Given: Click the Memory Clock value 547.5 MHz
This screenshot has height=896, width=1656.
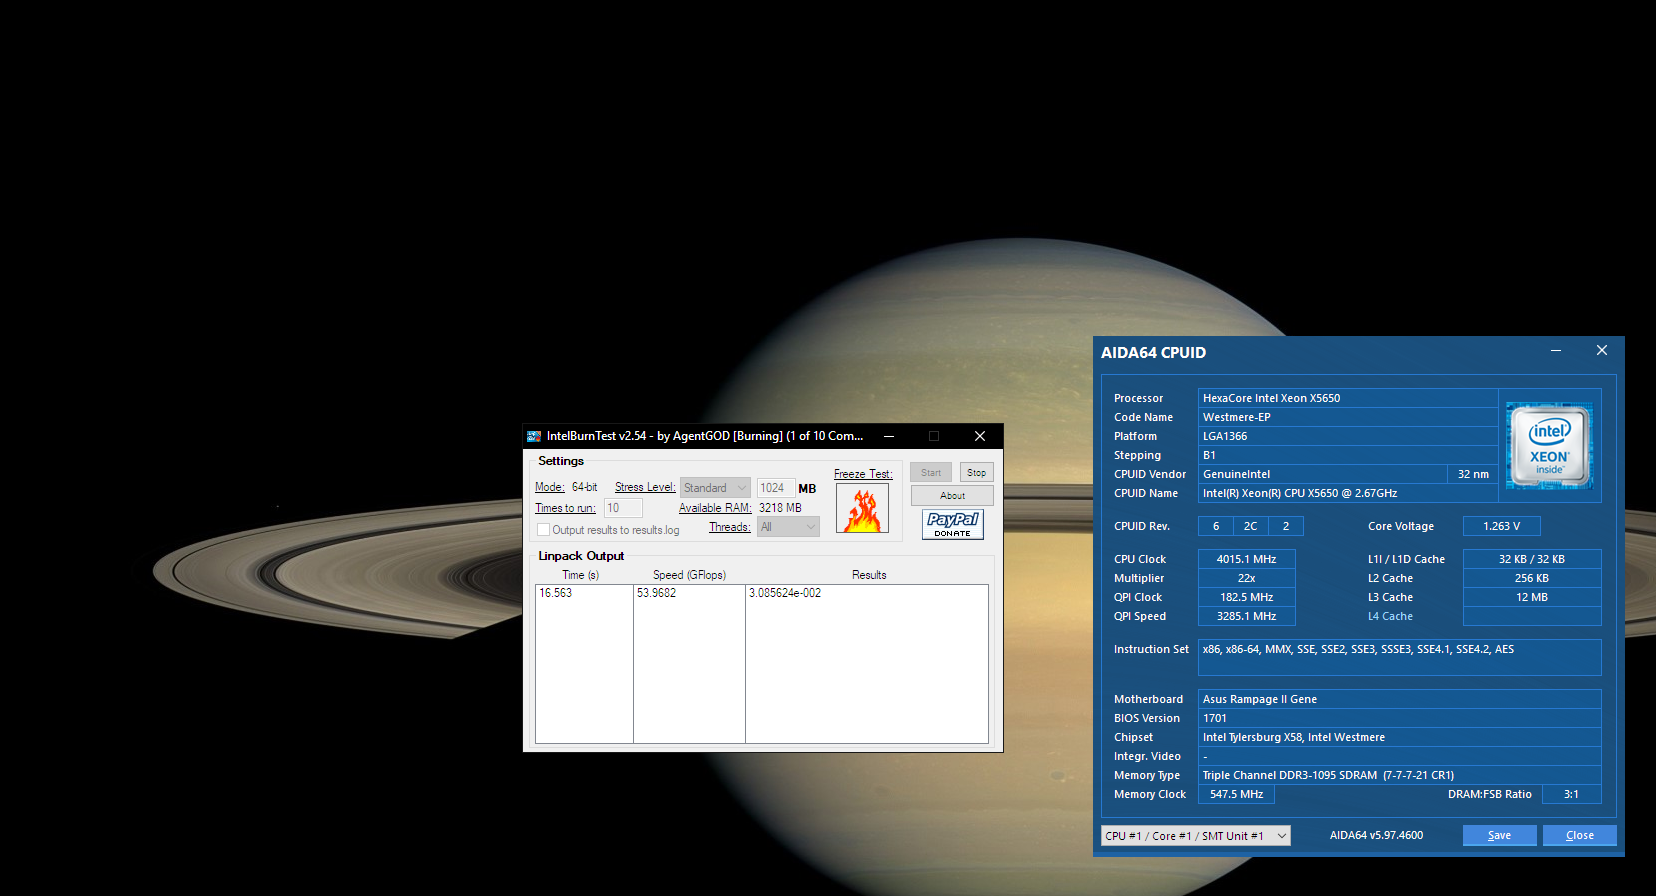Looking at the screenshot, I should tap(1236, 794).
